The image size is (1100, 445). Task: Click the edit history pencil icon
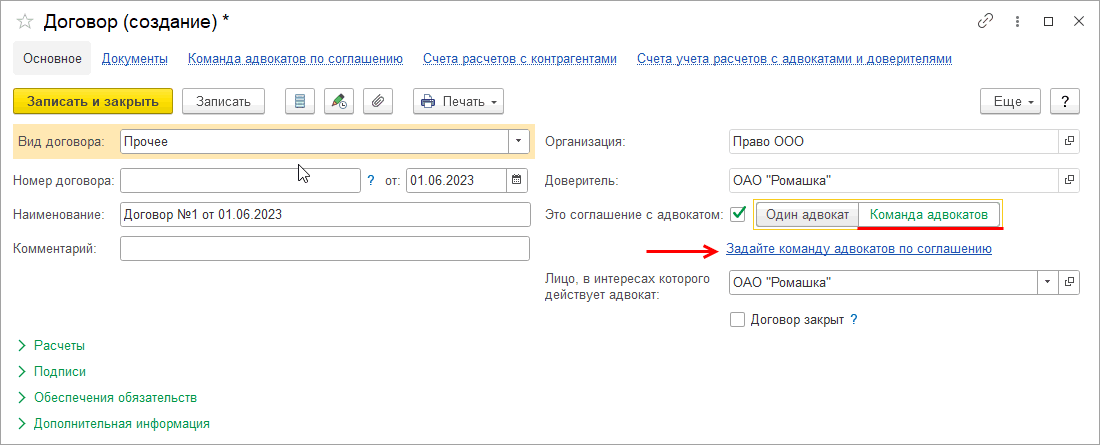340,101
